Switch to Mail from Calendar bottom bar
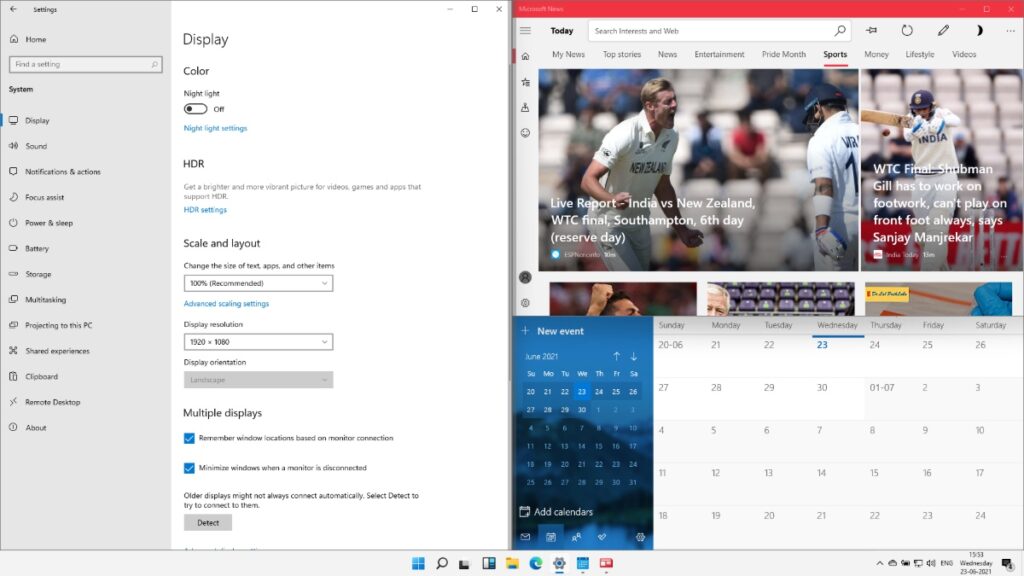The image size is (1024, 576). pos(525,537)
